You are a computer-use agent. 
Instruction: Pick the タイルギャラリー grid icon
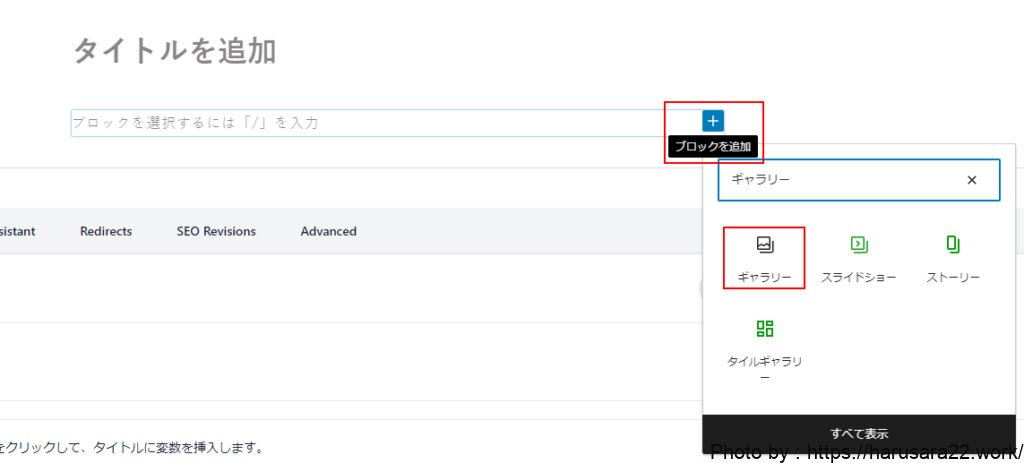tap(764, 329)
